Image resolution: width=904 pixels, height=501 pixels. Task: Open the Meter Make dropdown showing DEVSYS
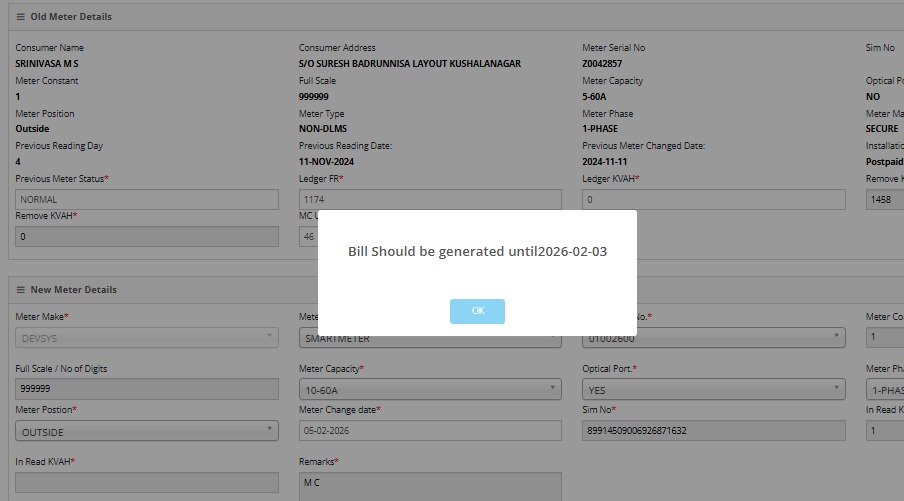(147, 338)
